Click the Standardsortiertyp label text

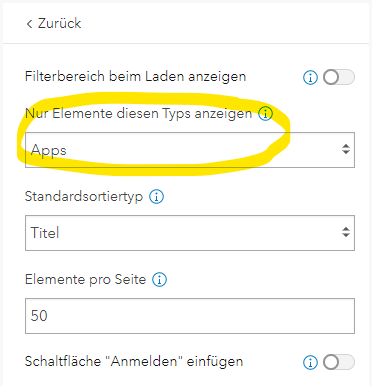click(84, 197)
